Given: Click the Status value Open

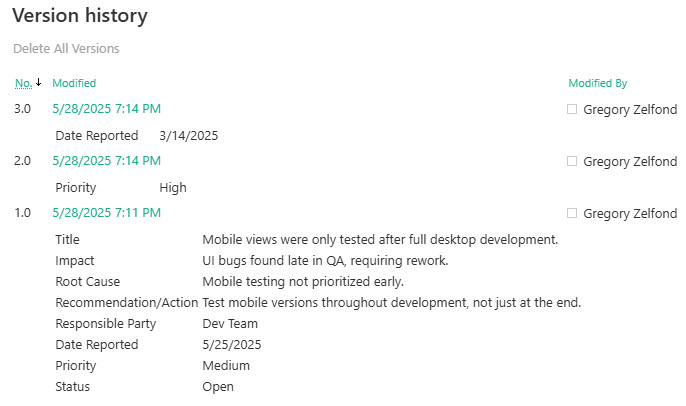Looking at the screenshot, I should click(x=218, y=387).
